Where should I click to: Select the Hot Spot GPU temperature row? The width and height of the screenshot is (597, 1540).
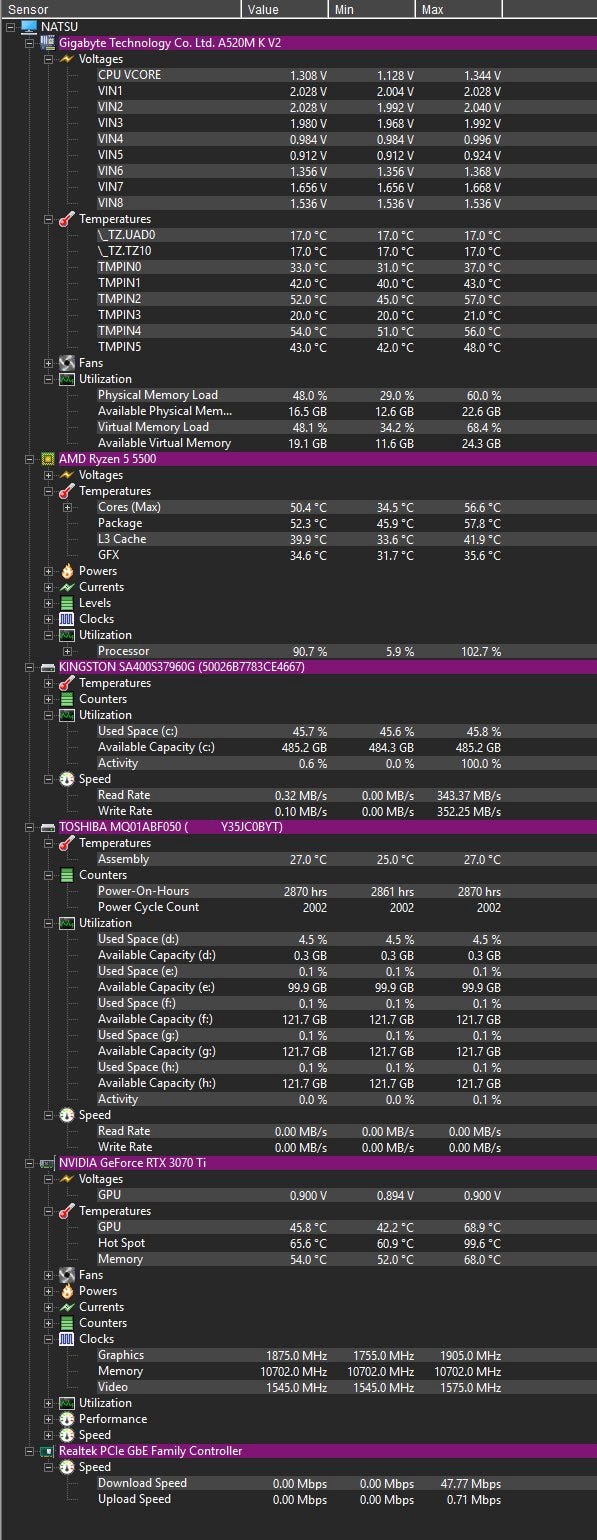(x=298, y=1243)
